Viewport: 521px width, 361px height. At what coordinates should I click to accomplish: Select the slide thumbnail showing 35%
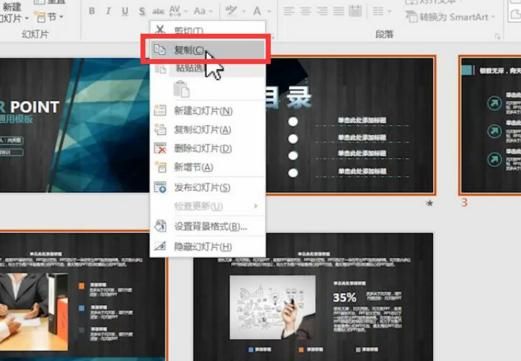tap(313, 297)
